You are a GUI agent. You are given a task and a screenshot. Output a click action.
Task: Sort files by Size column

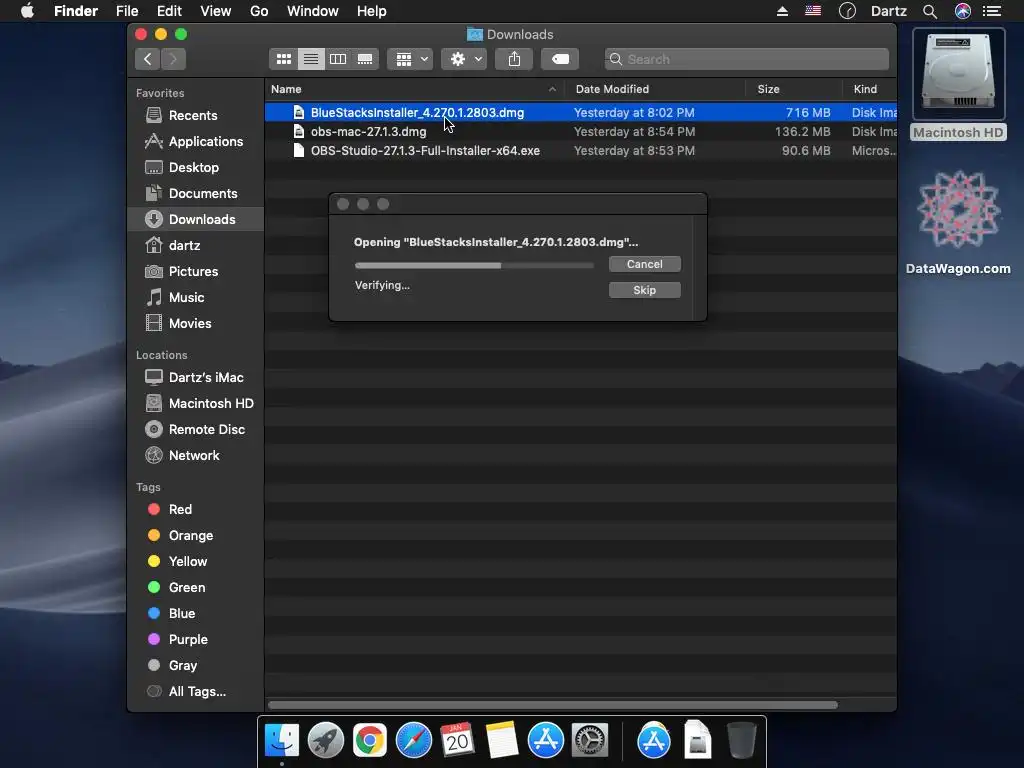click(x=793, y=89)
